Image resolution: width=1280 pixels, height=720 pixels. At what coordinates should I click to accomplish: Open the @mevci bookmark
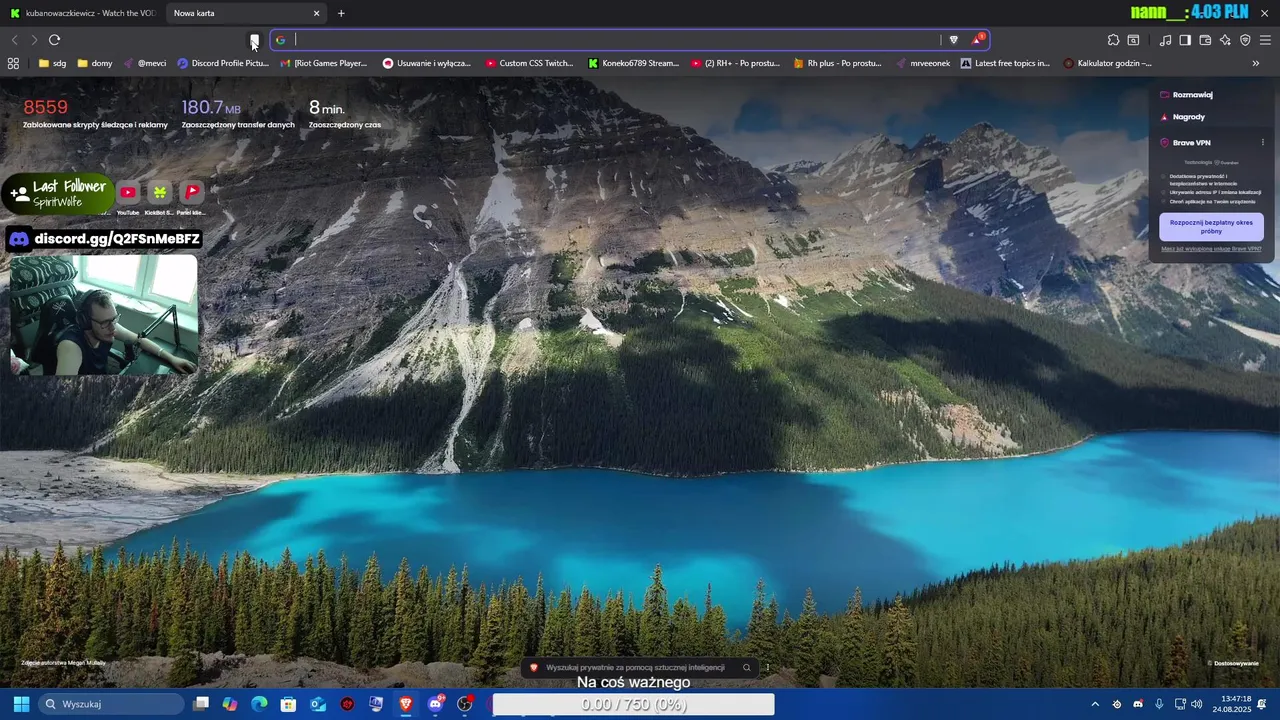click(145, 63)
